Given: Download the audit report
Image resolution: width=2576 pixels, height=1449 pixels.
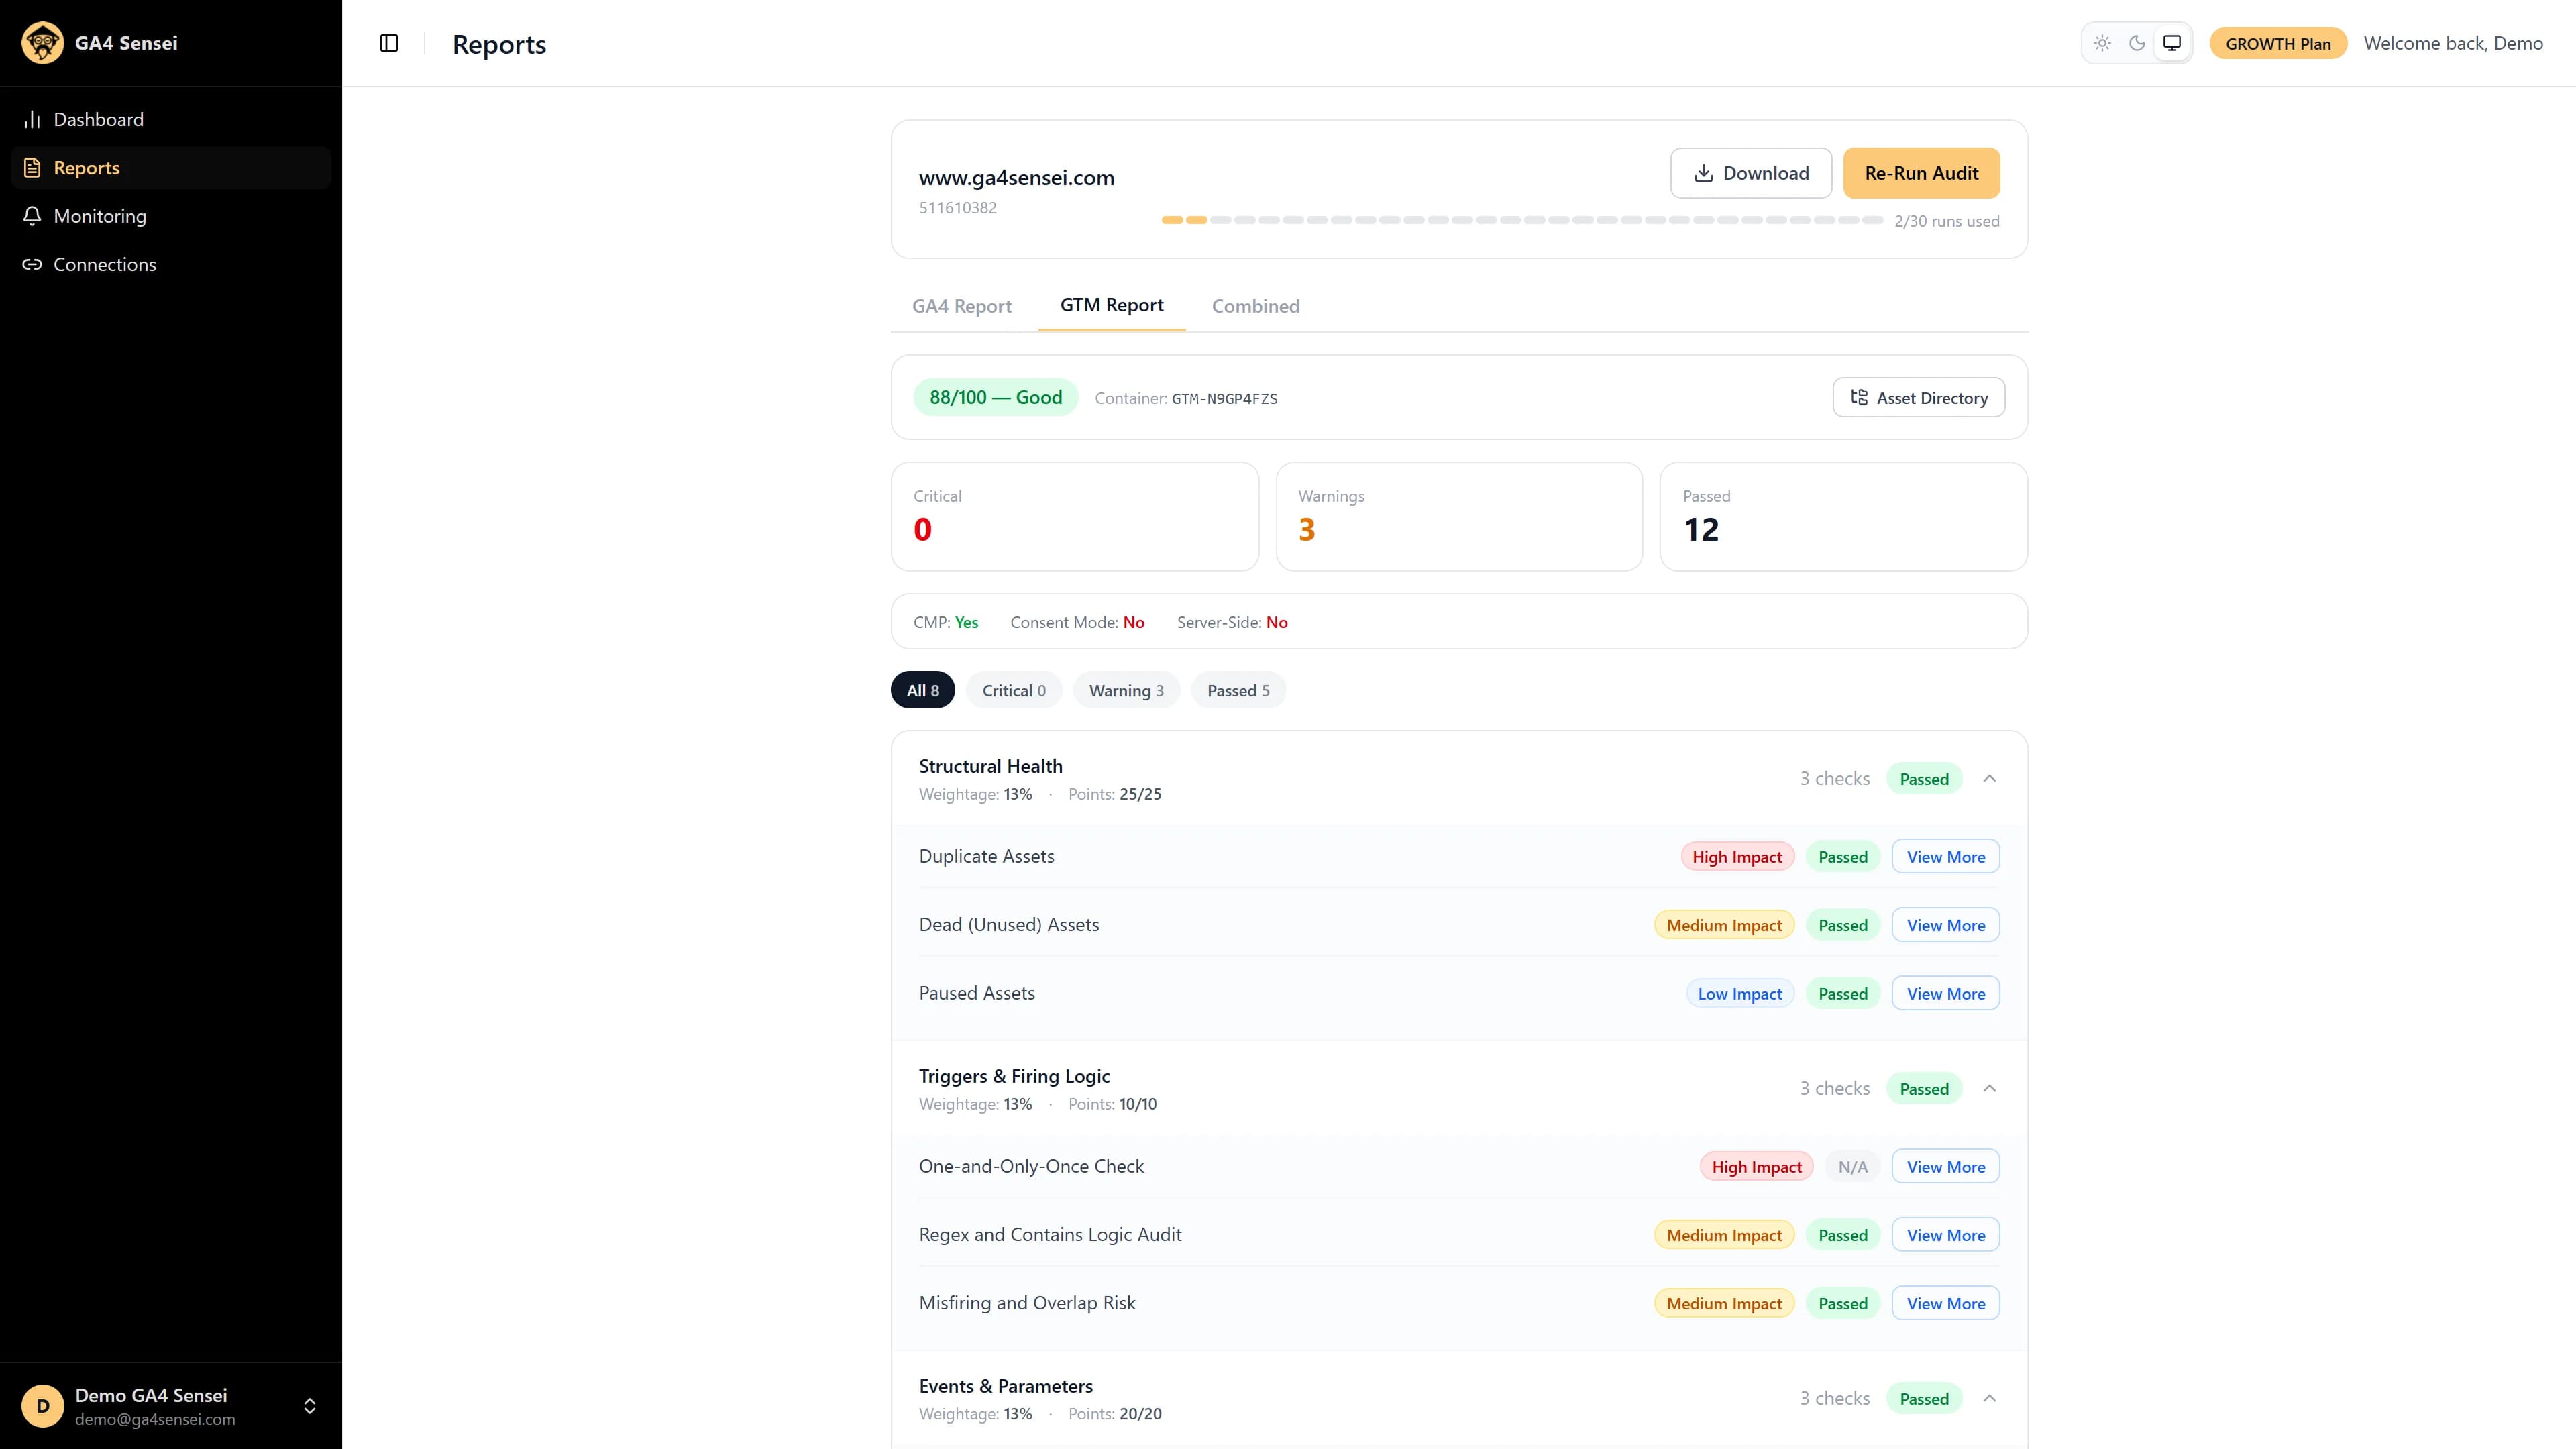Looking at the screenshot, I should (1751, 173).
